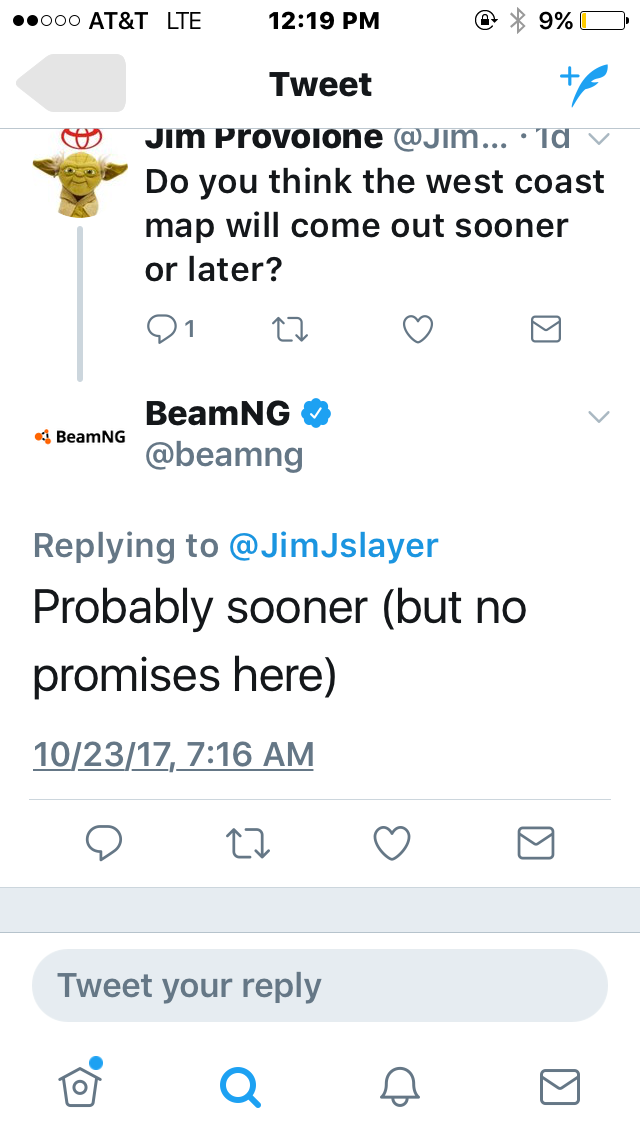
Task: Switch to the Notifications bell tab
Action: click(x=399, y=1085)
